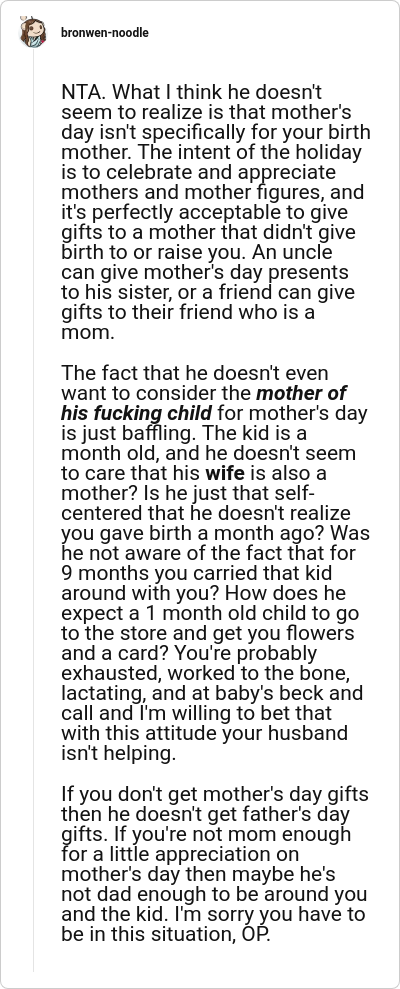Viewport: 400px width, 989px height.
Task: Click "If you don't get mother's day gifts"
Action: [x=215, y=794]
